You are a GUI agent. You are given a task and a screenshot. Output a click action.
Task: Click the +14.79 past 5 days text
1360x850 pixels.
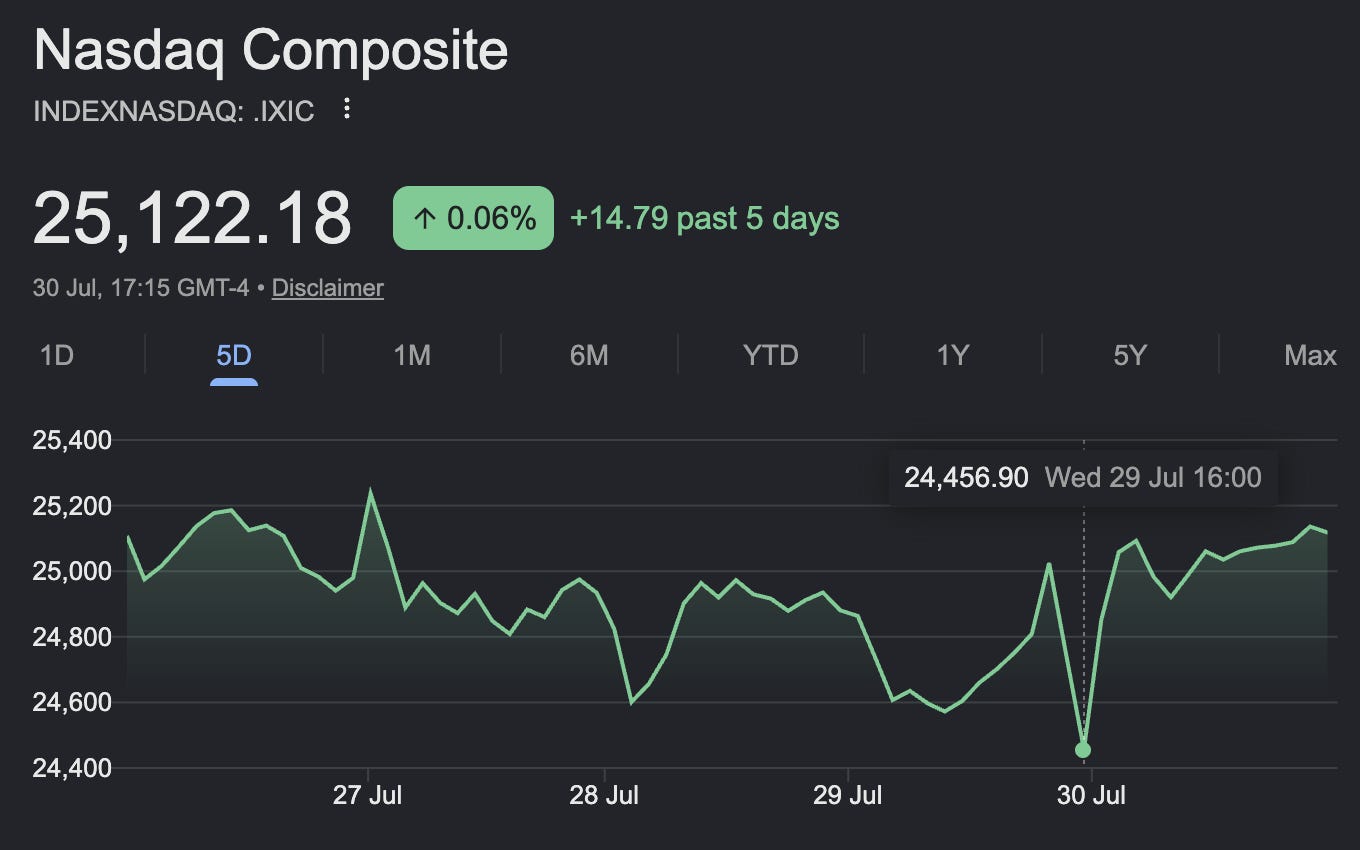[x=704, y=218]
